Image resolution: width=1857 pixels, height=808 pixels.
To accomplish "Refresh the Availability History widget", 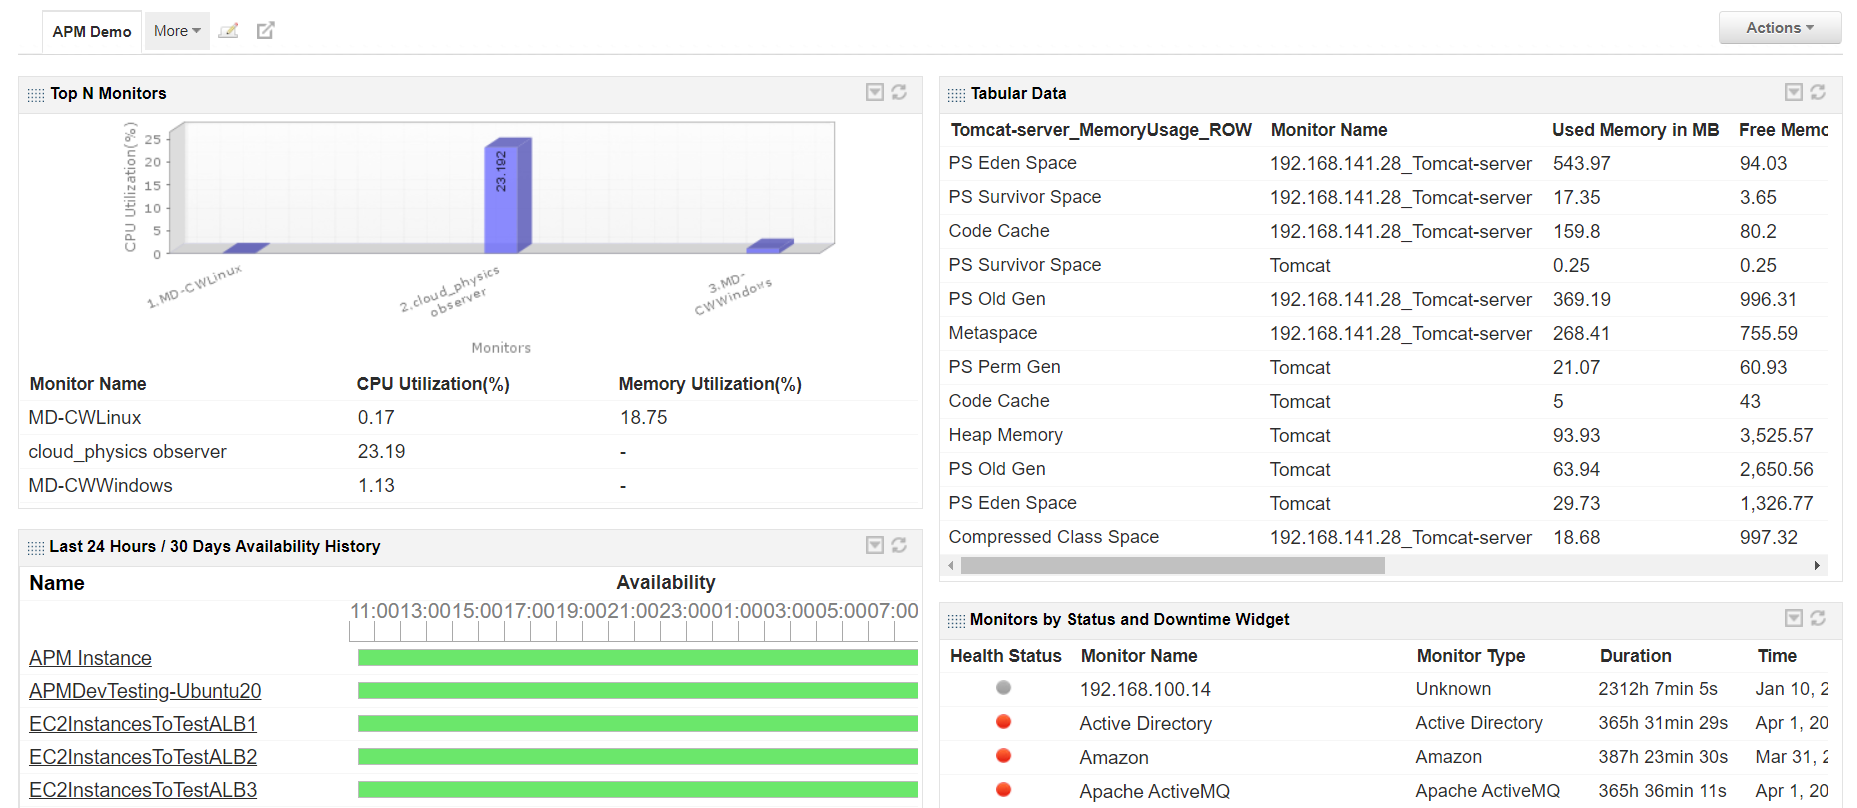I will click(899, 545).
